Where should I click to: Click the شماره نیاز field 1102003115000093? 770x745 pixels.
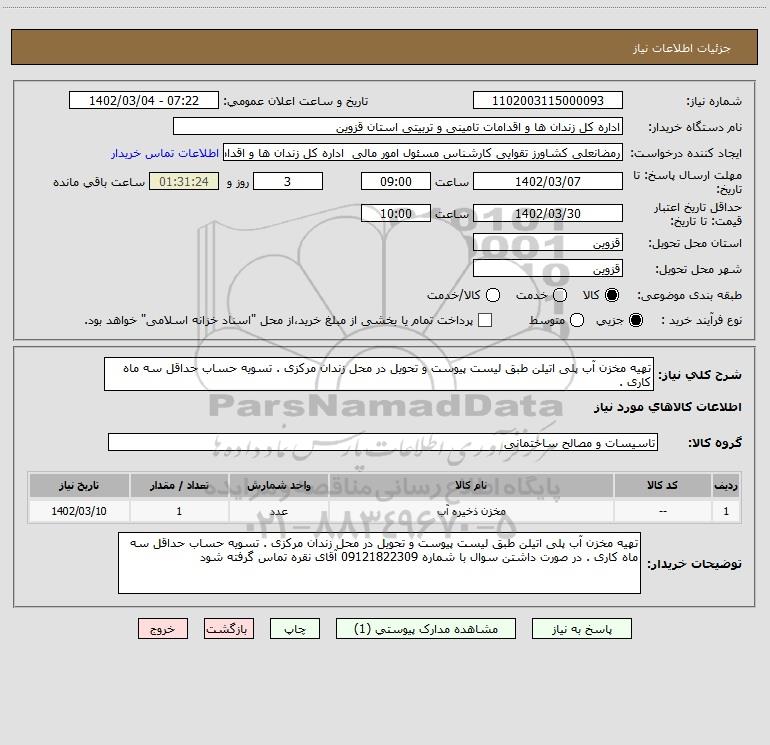[548, 100]
